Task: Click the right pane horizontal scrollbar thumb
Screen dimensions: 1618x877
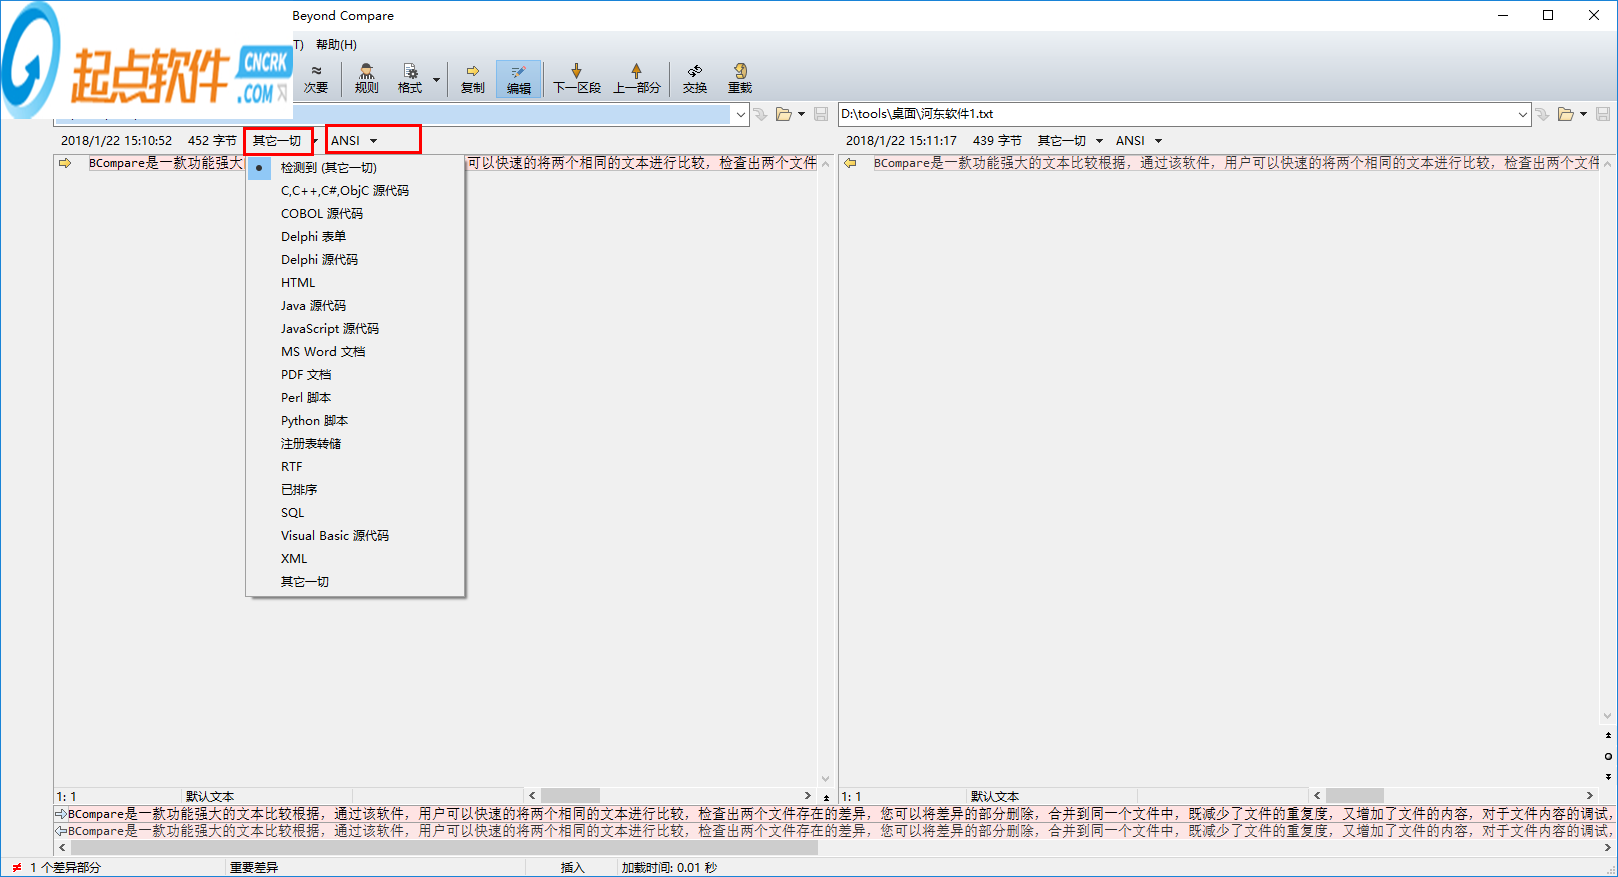Action: 1355,796
